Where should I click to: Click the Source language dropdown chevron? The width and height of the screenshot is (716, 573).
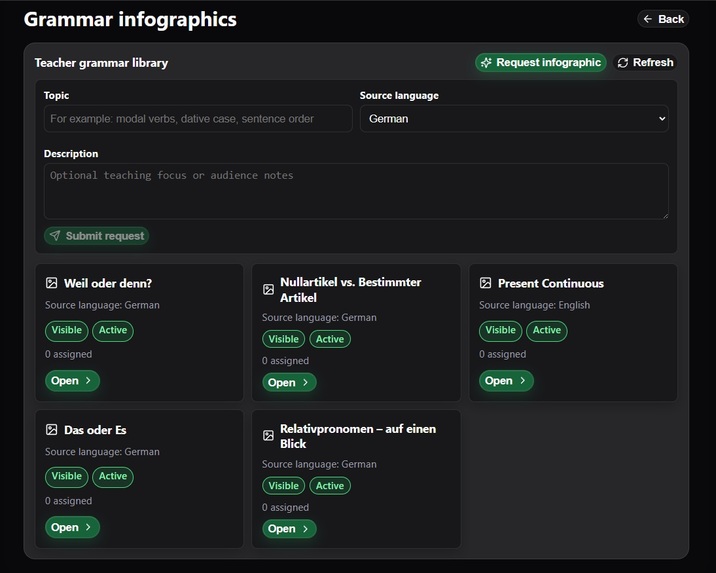coord(662,119)
